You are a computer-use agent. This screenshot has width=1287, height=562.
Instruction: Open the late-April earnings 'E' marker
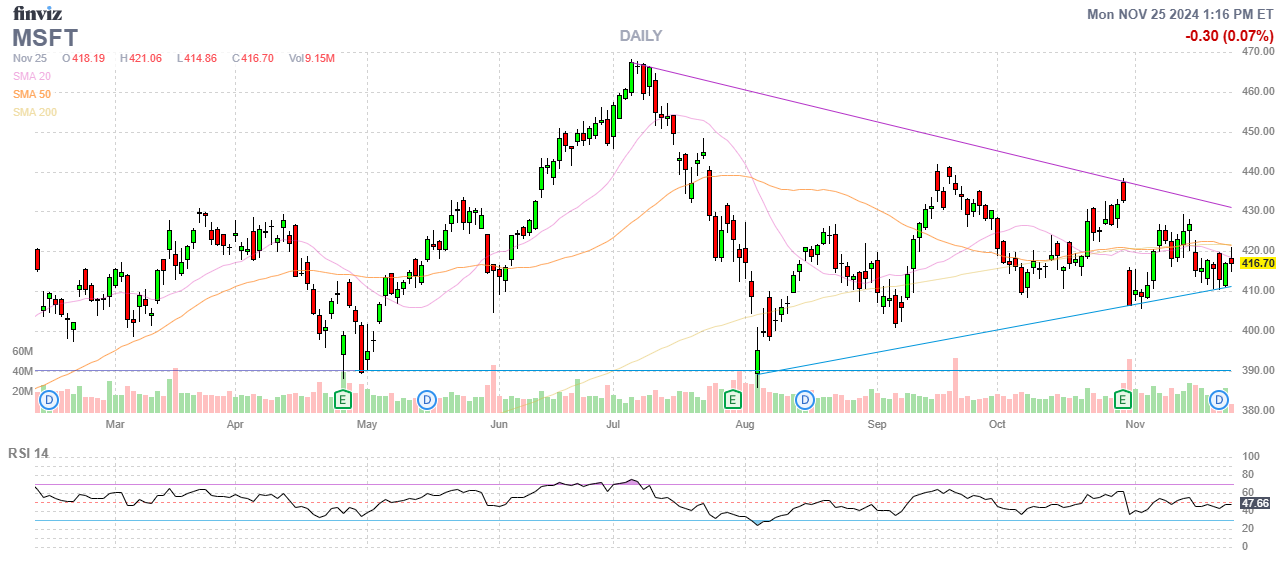[343, 401]
